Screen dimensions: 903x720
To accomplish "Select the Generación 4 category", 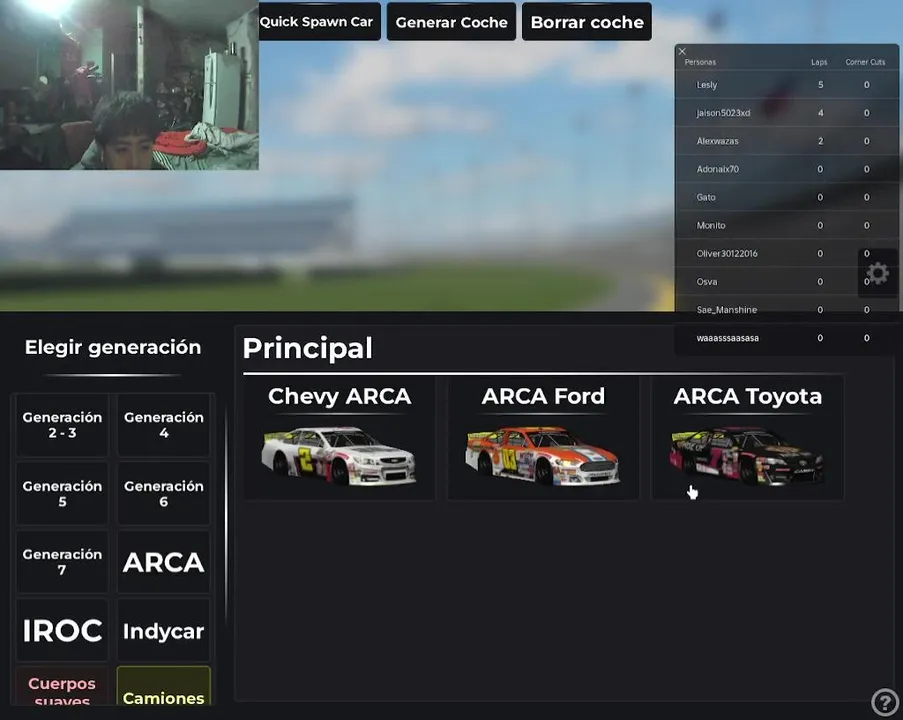I will (164, 425).
